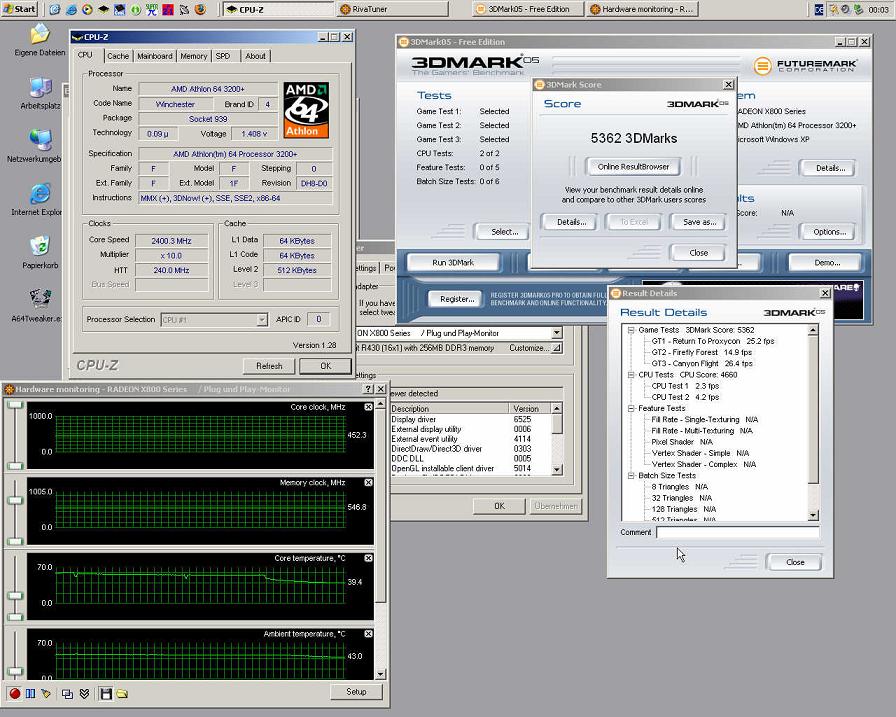Click Setup in Hardware monitoring window

pyautogui.click(x=356, y=692)
